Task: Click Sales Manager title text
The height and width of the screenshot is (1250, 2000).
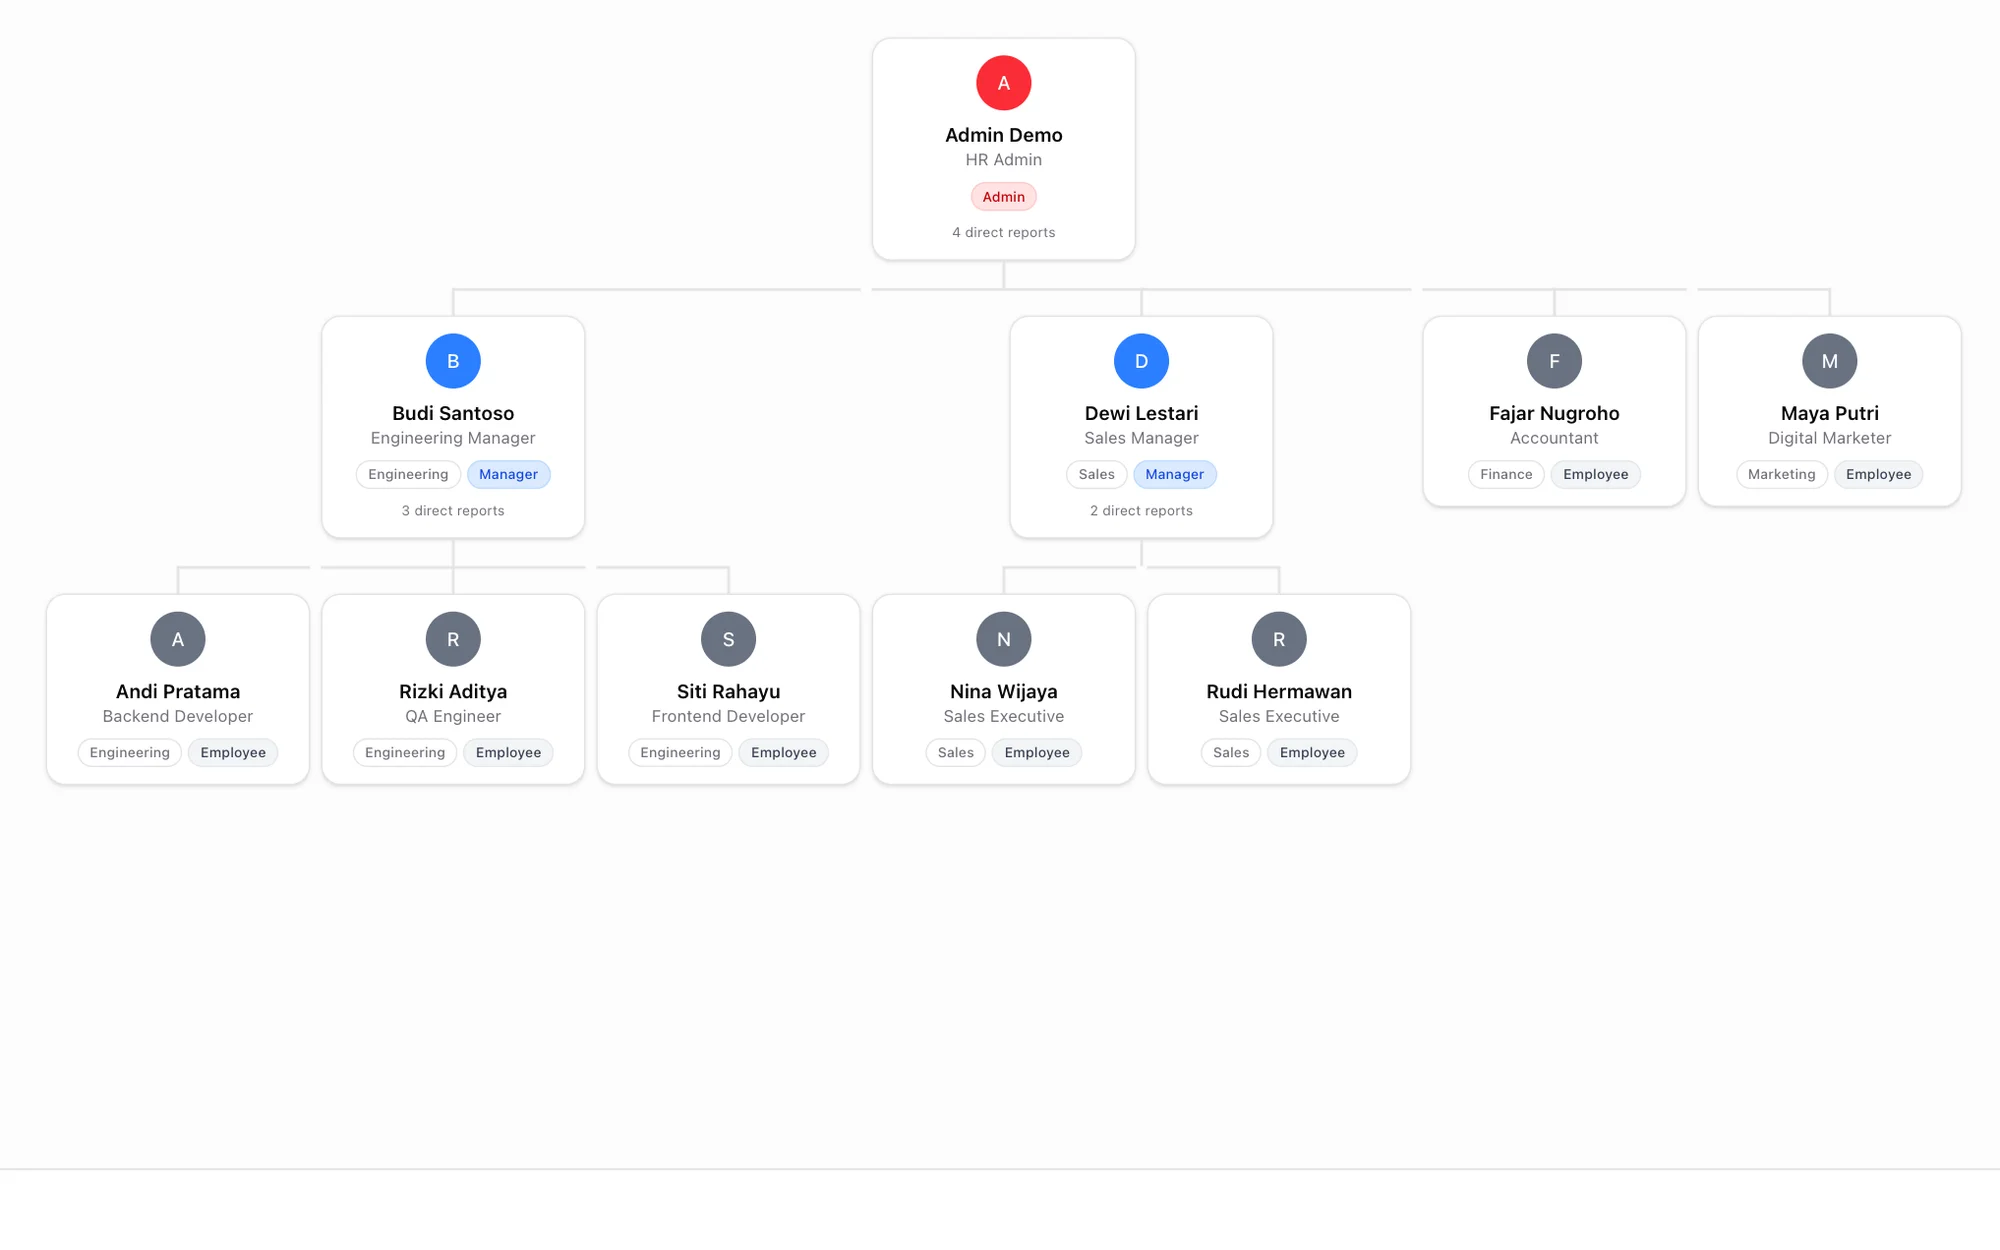Action: coord(1141,438)
